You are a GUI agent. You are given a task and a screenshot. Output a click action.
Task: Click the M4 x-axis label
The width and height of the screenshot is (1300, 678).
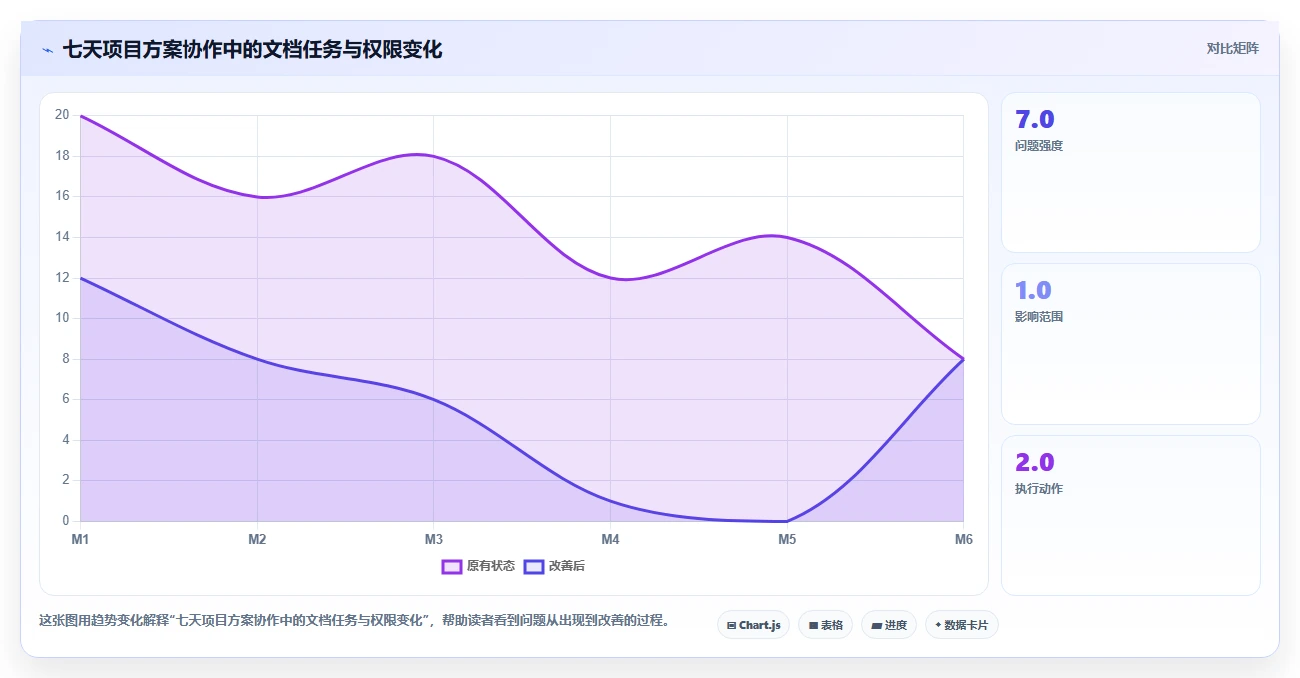[611, 540]
